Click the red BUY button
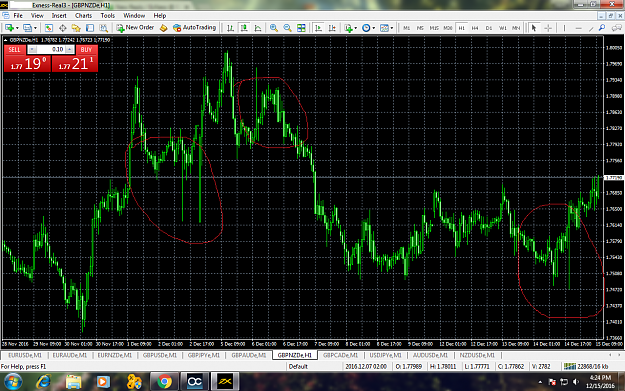The image size is (625, 391). [86, 49]
